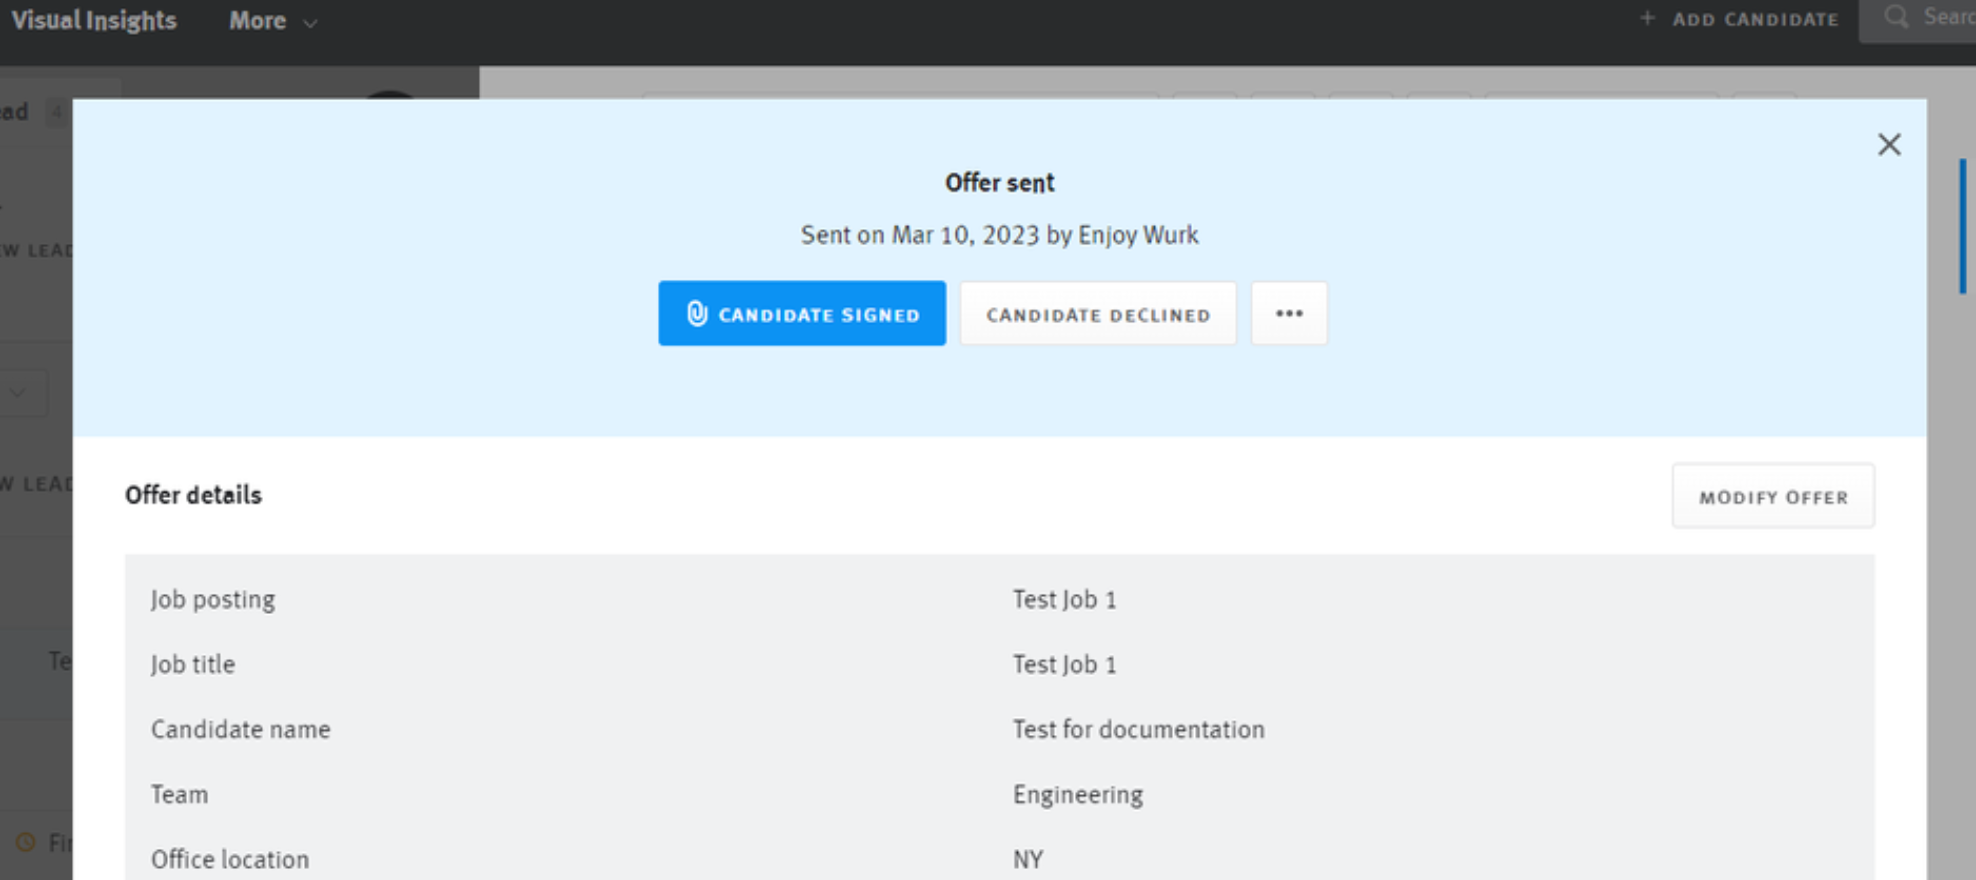This screenshot has width=1976, height=880.
Task: Click the Job title label
Action: (x=193, y=665)
